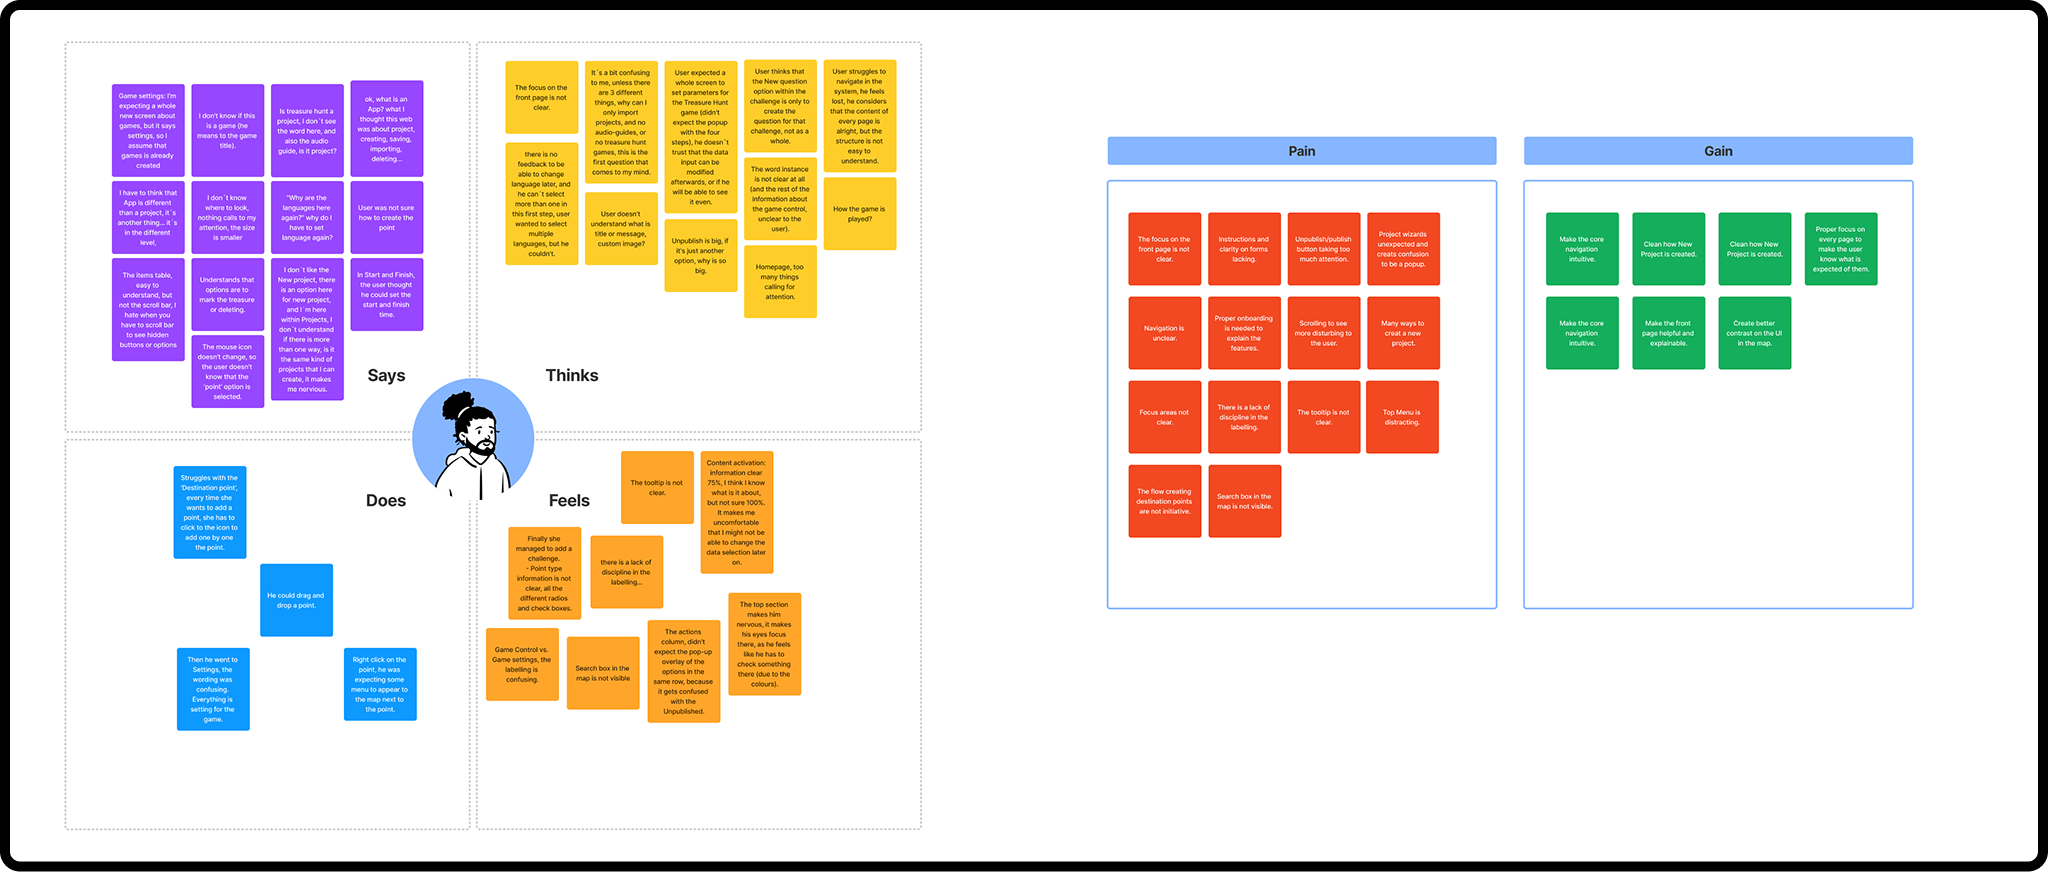The image size is (2048, 872).
Task: Select orange 'Game Control vs. Game settings' note
Action: tap(522, 664)
